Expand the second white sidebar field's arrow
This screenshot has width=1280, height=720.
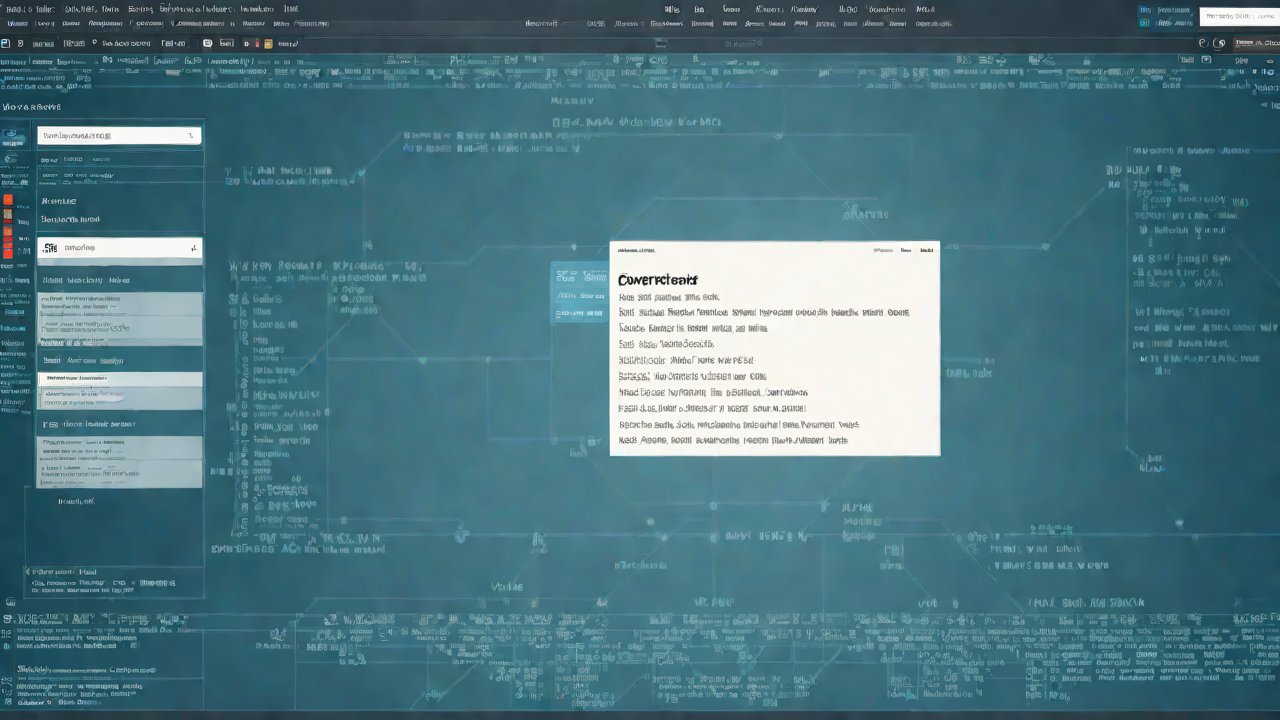point(193,248)
